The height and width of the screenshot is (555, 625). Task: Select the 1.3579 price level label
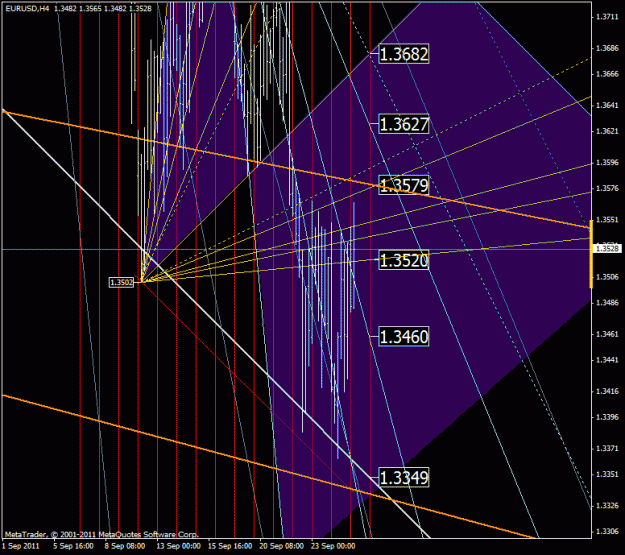tap(404, 185)
